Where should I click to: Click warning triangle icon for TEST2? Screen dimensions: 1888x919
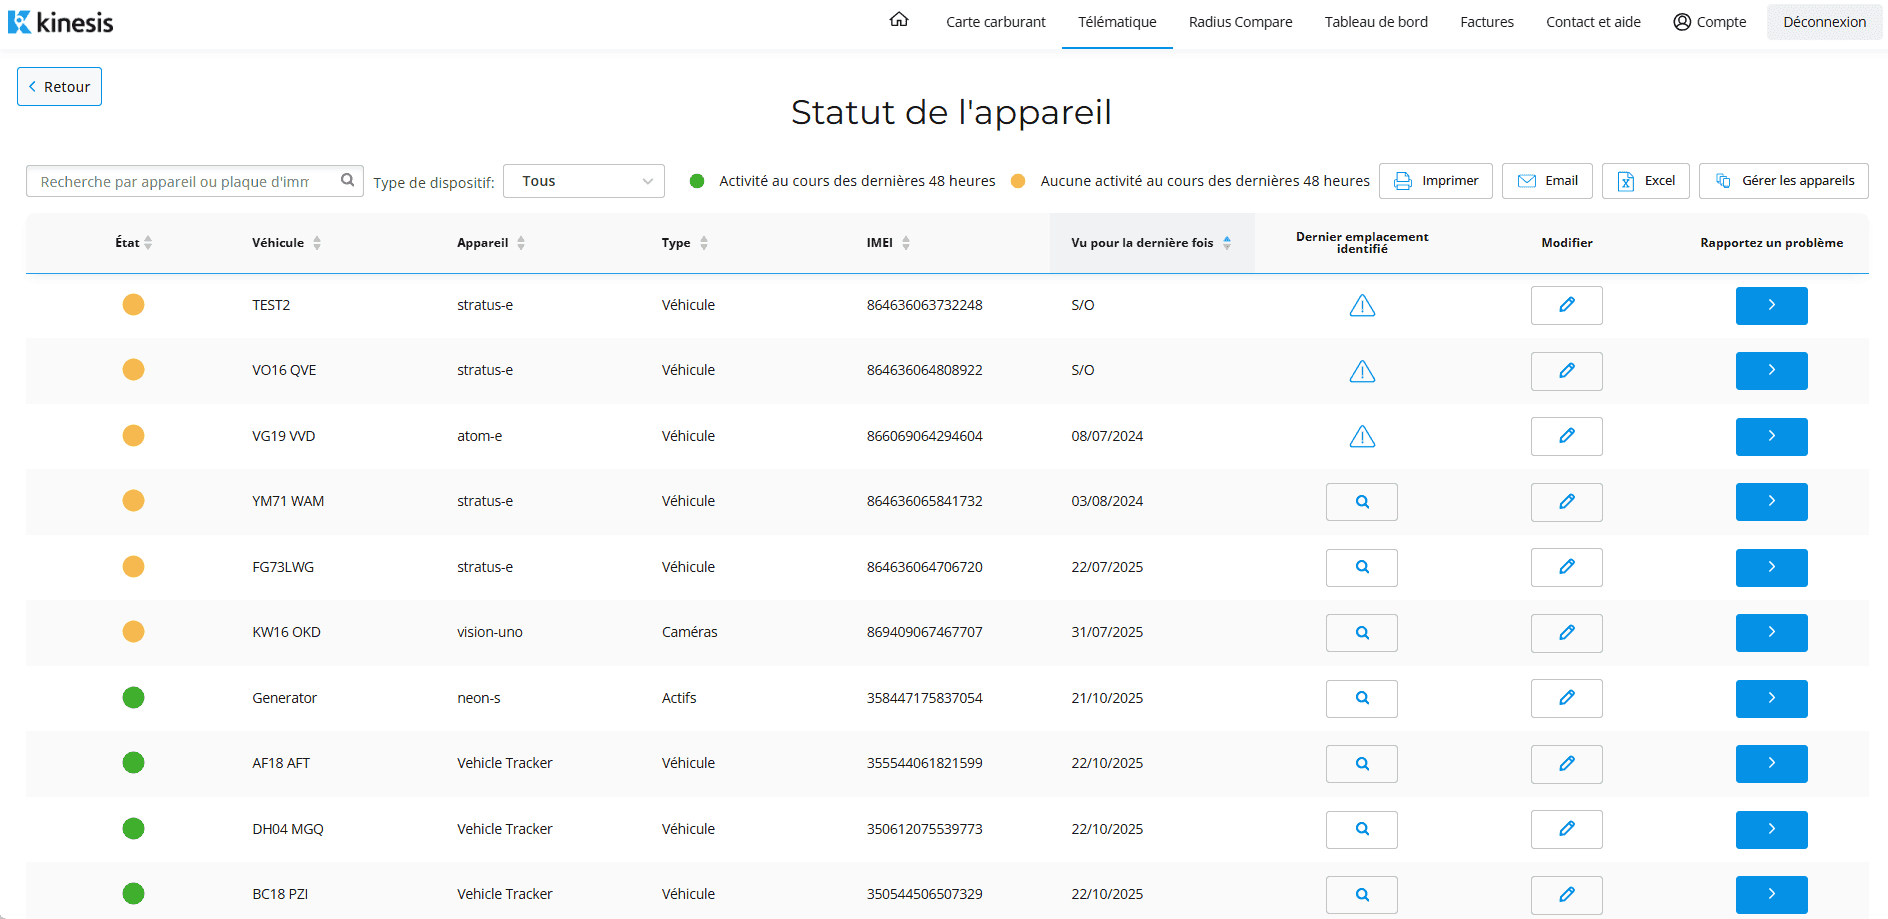point(1361,306)
